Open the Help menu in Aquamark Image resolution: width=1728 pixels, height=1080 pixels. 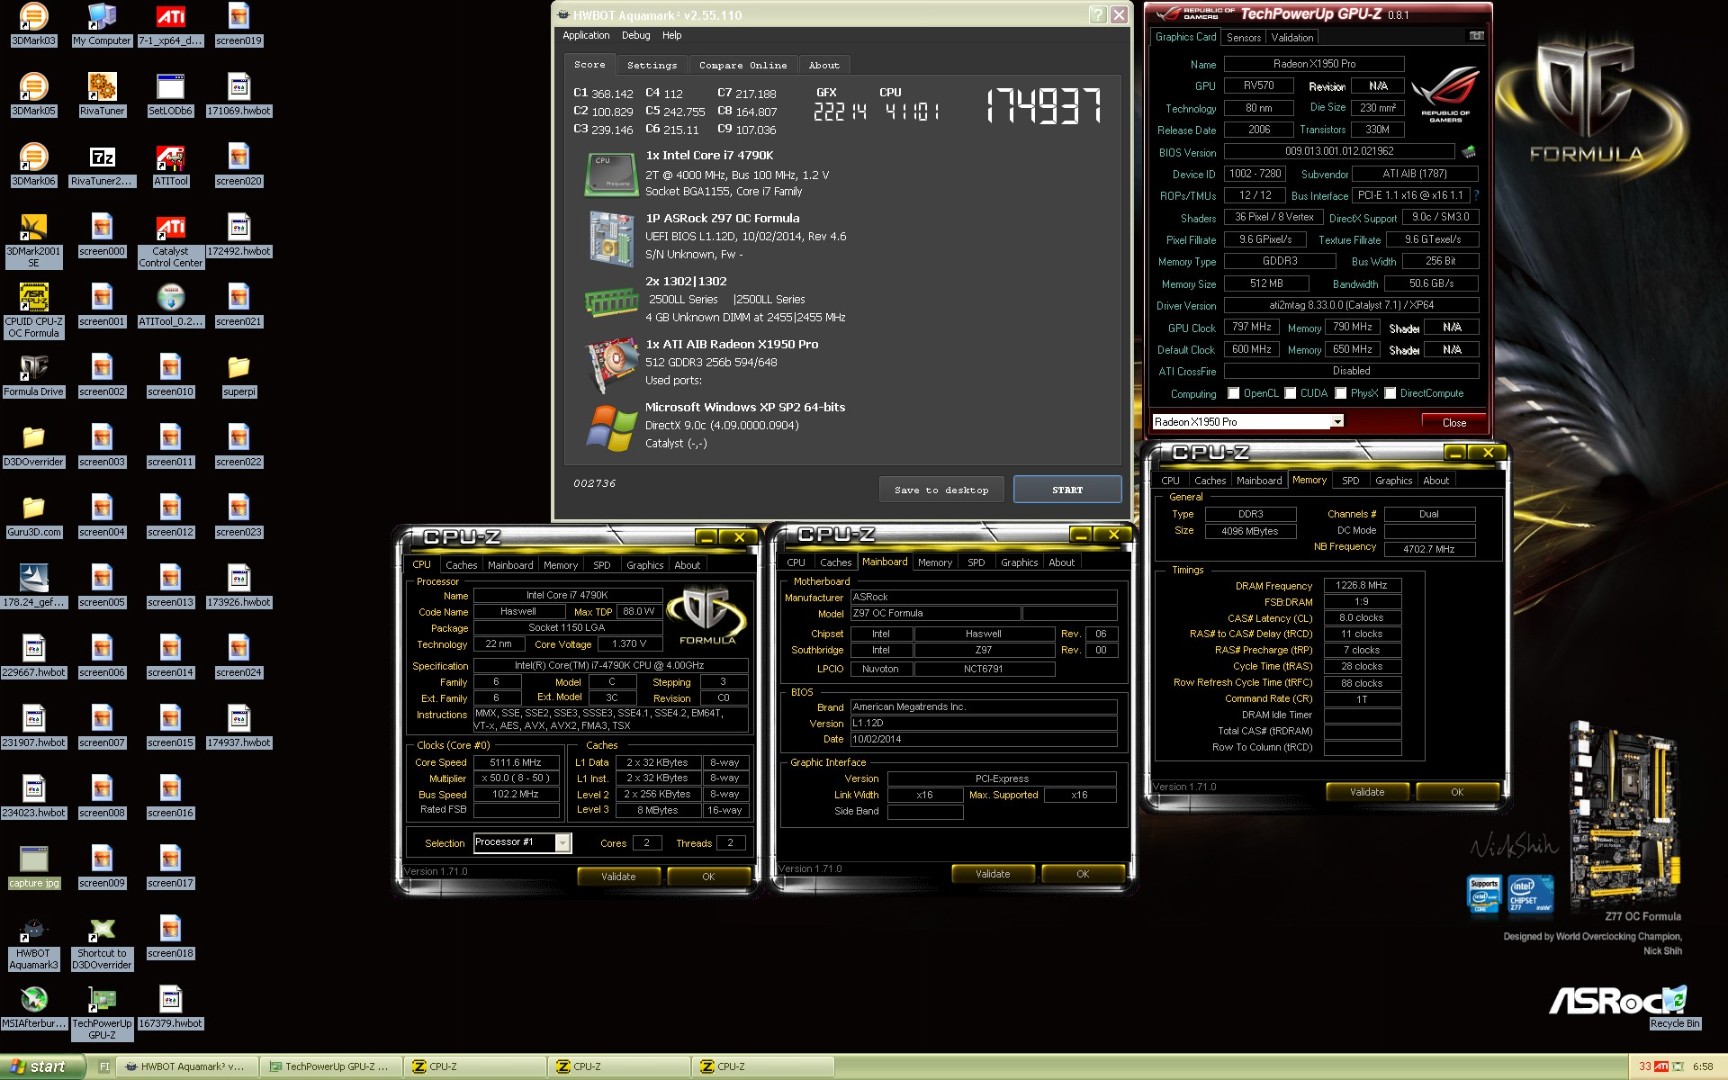point(672,35)
